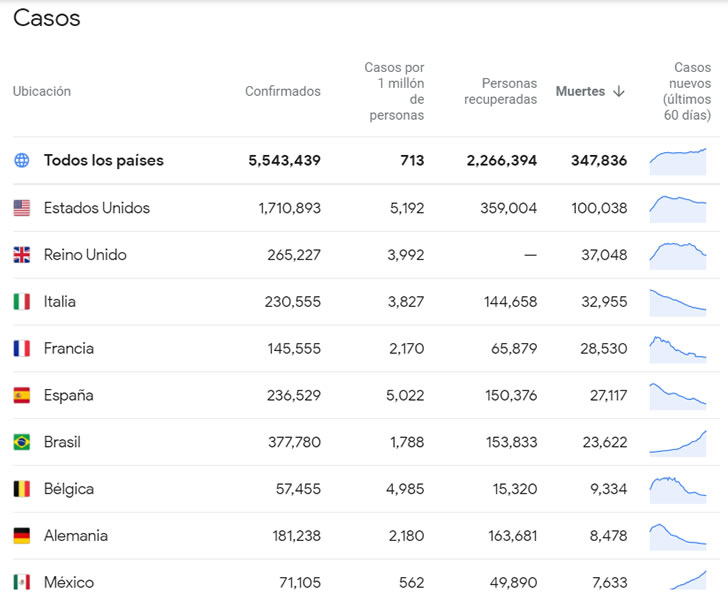The height and width of the screenshot is (596, 728).
Task: Sort by Personas recuperadas column header
Action: [500, 91]
